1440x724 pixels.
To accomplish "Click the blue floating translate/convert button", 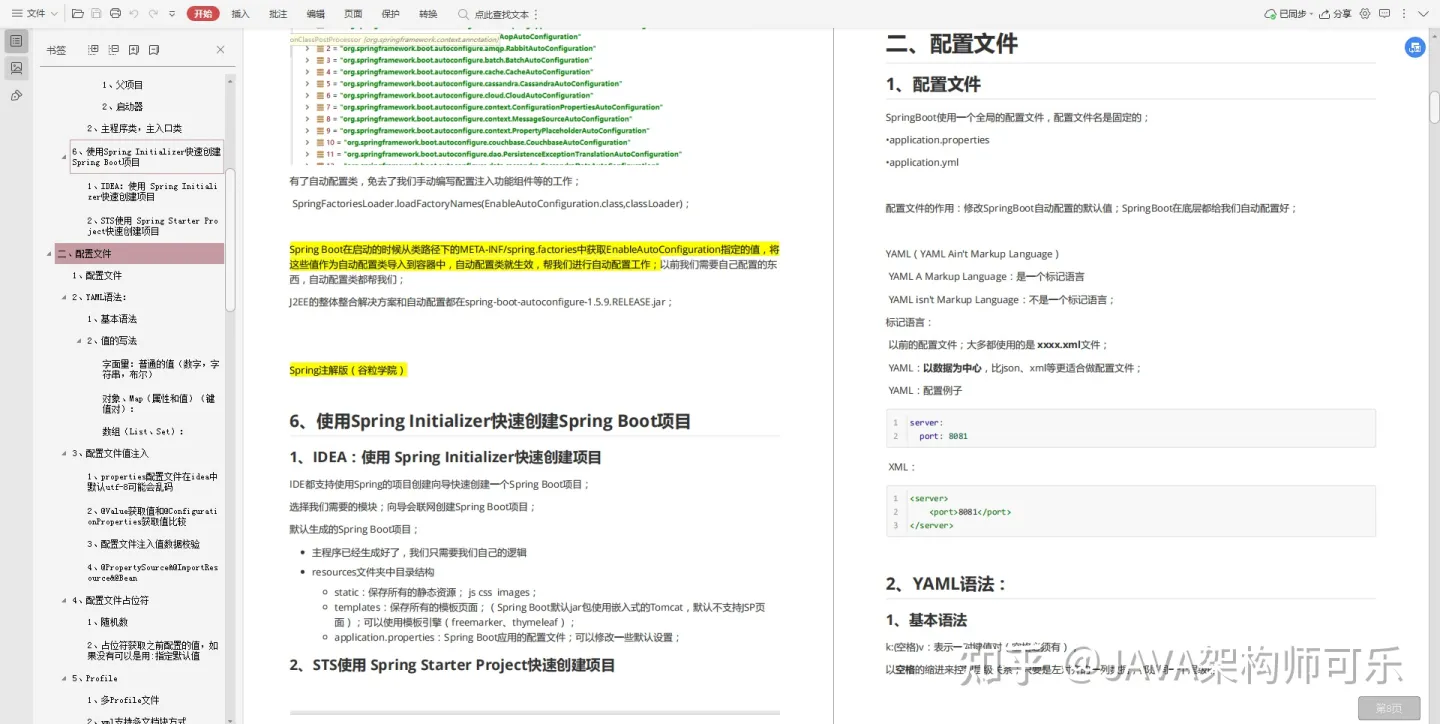I will point(1415,47).
